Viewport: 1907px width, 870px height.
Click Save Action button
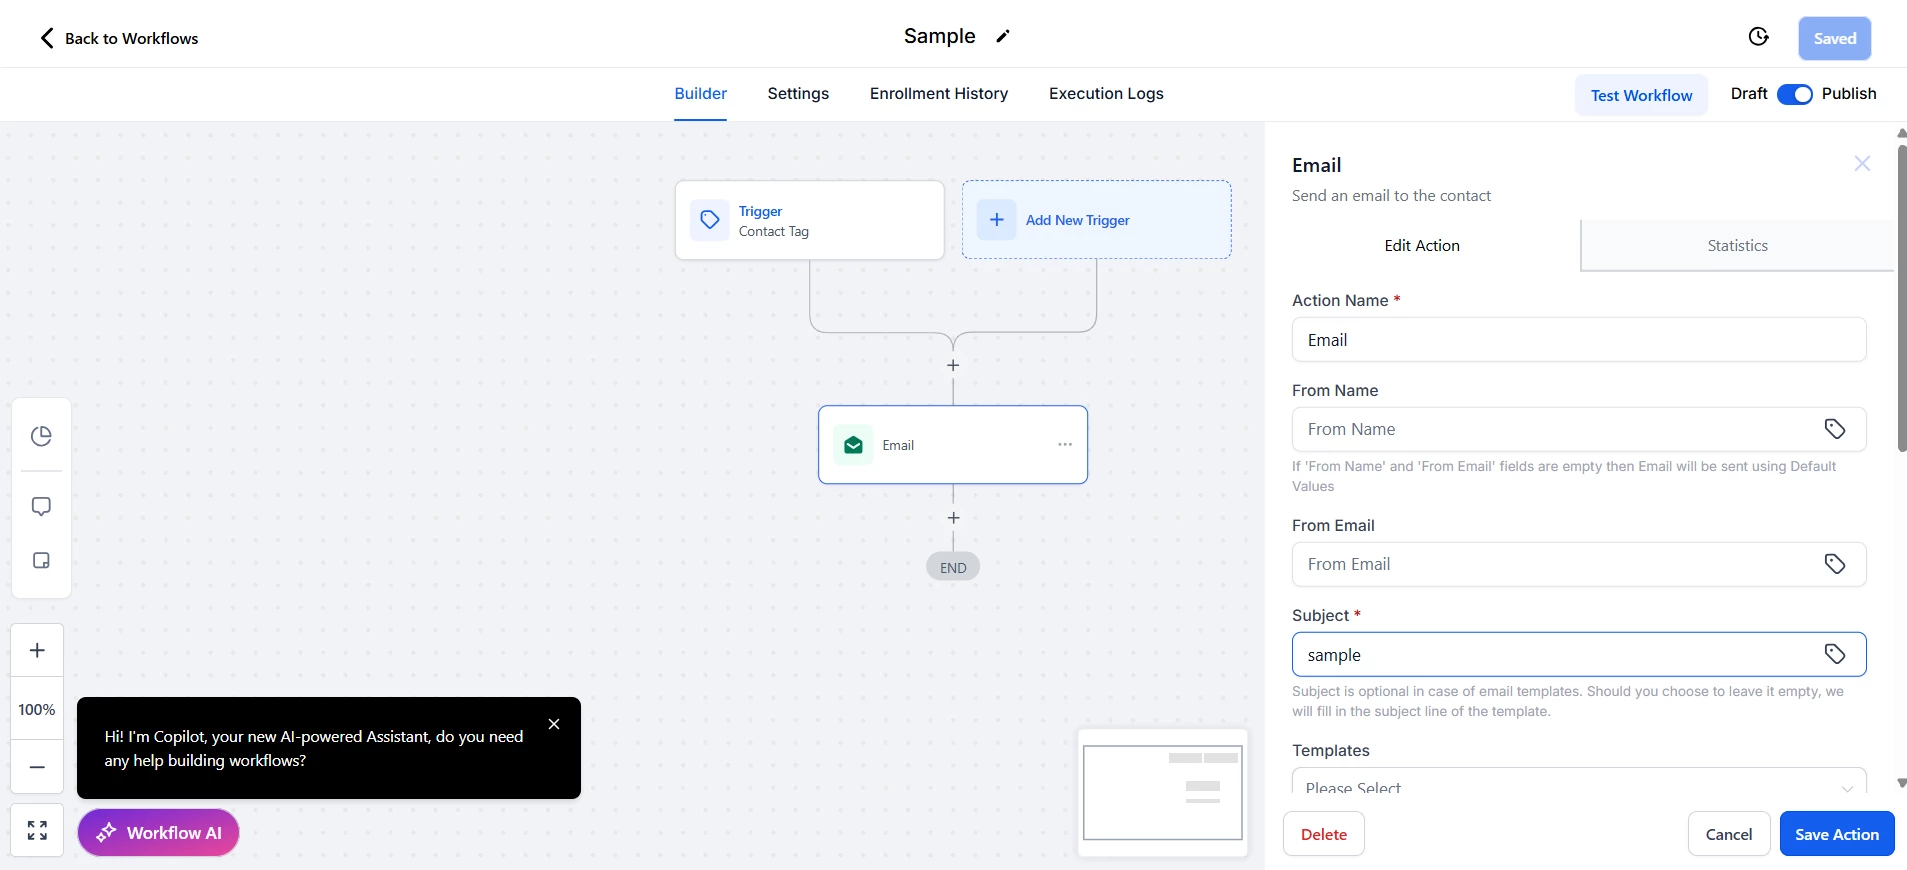click(1837, 834)
